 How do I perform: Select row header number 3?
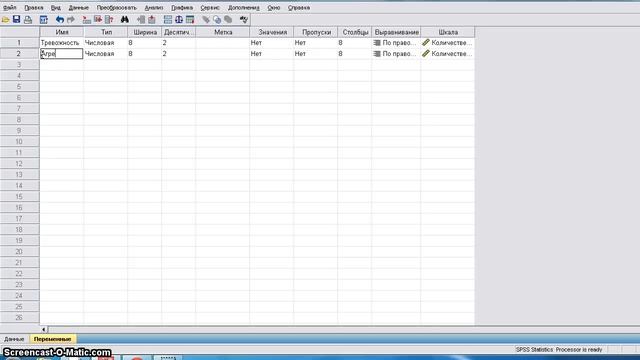[20, 64]
